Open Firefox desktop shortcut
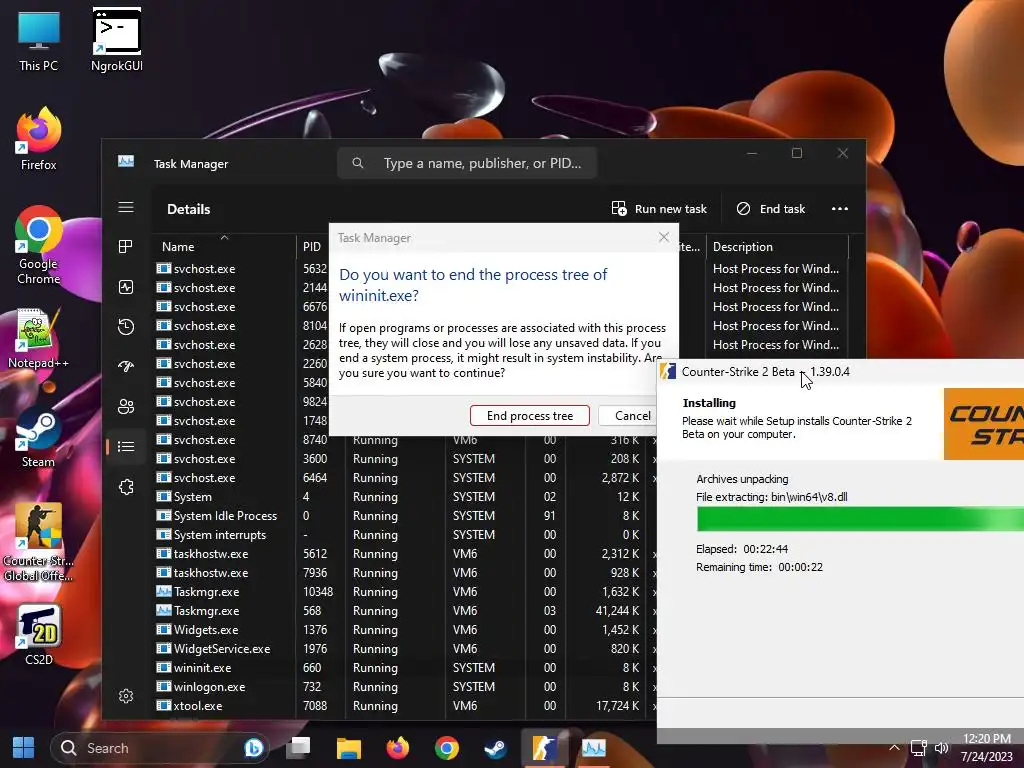The width and height of the screenshot is (1024, 768). (39, 139)
